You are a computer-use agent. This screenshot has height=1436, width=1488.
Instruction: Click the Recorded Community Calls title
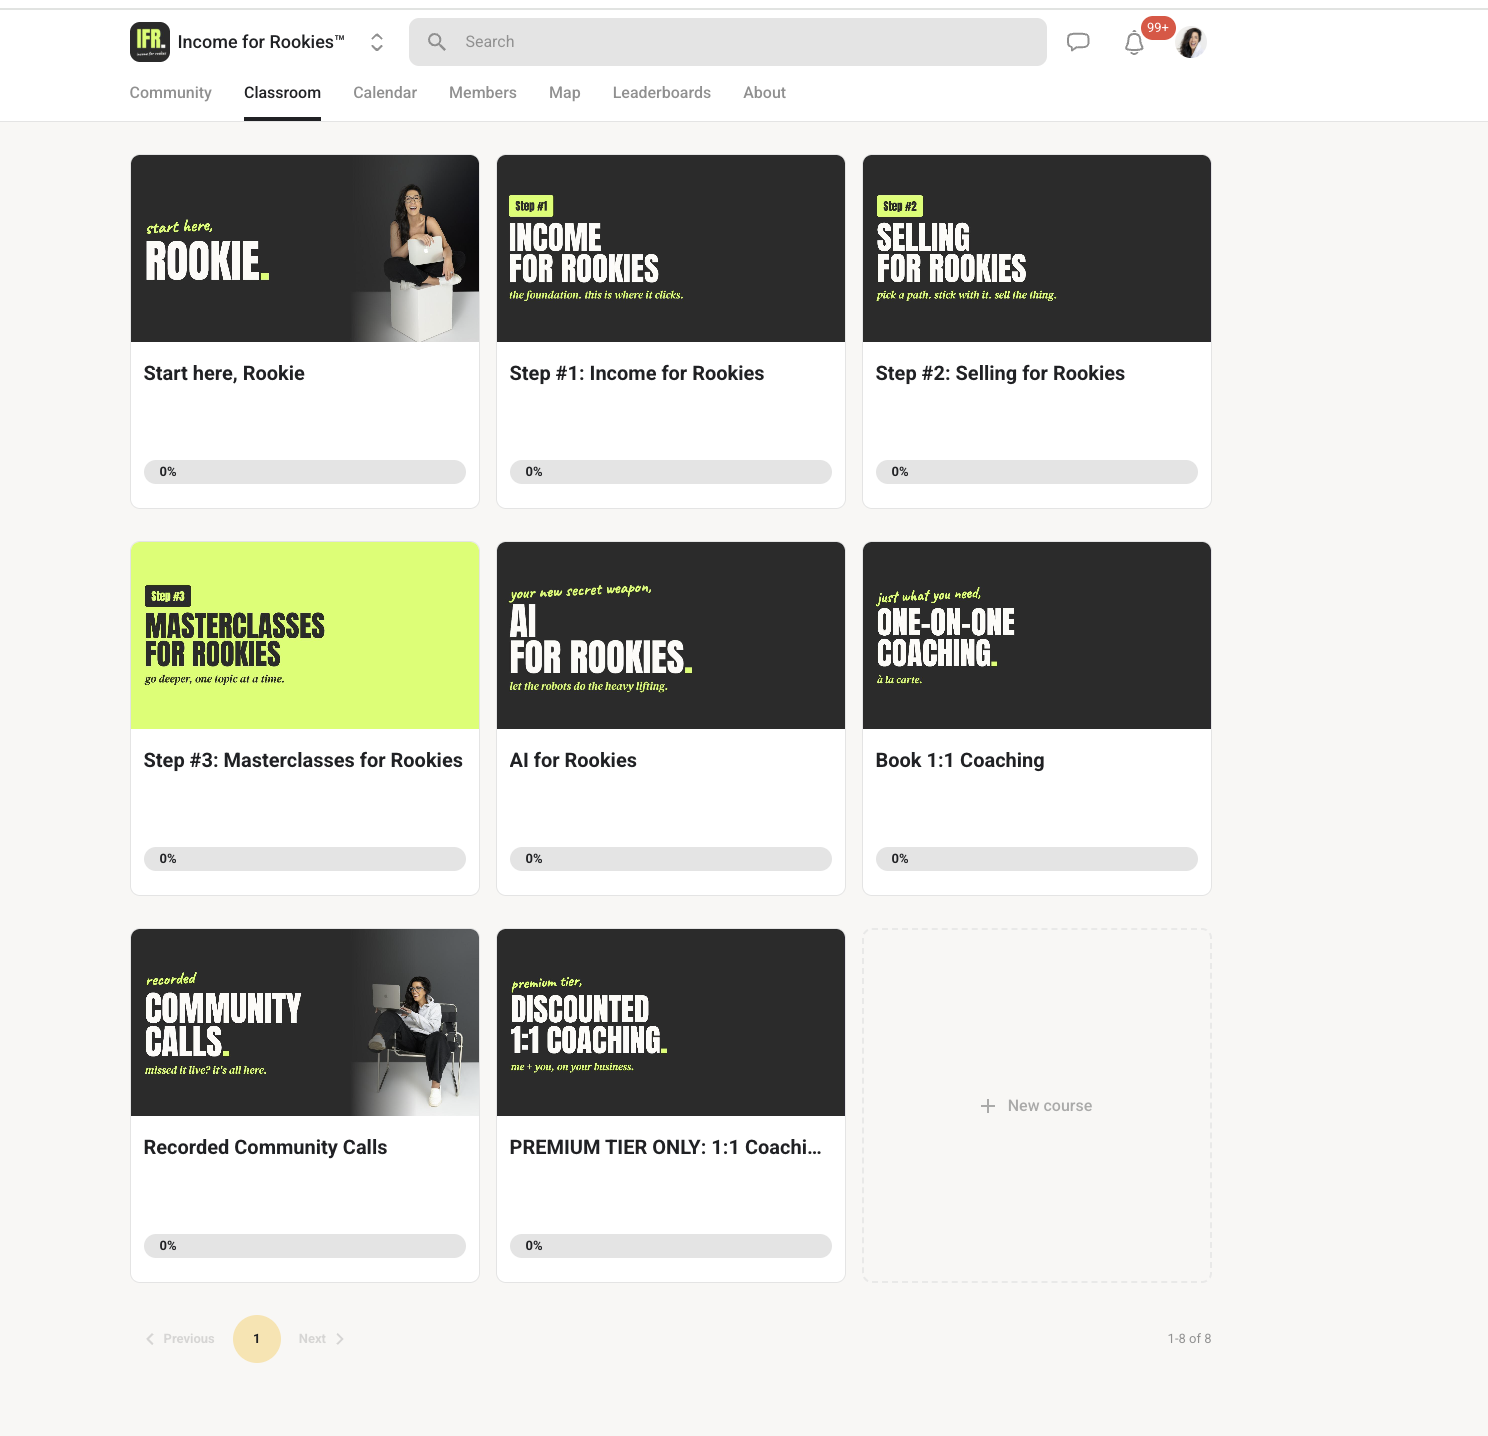tap(265, 1147)
